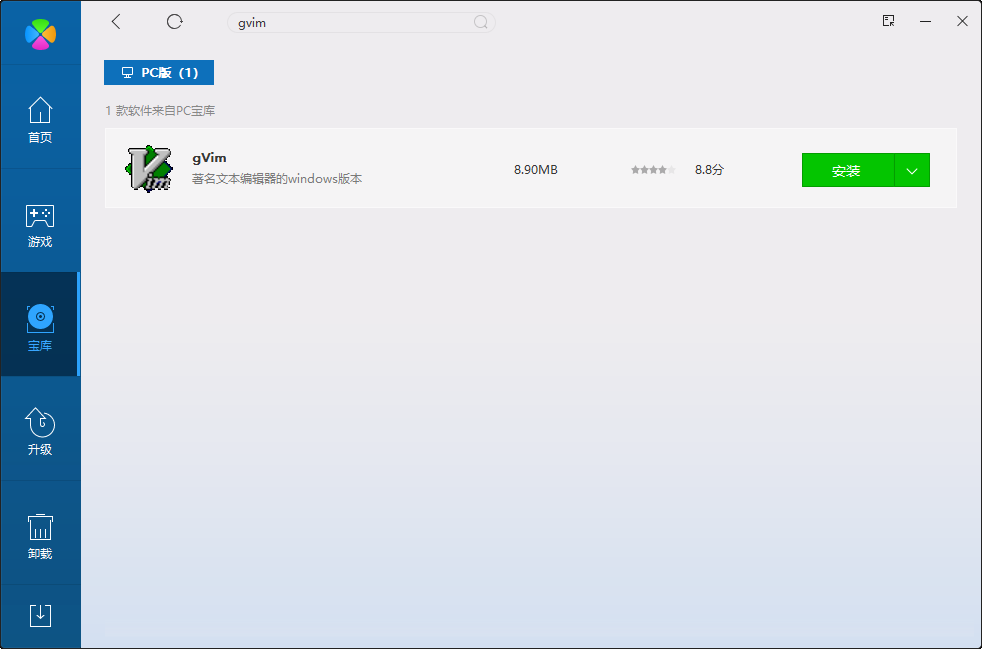Image resolution: width=982 pixels, height=649 pixels.
Task: Open the 宝库 software library section
Action: coord(40,325)
